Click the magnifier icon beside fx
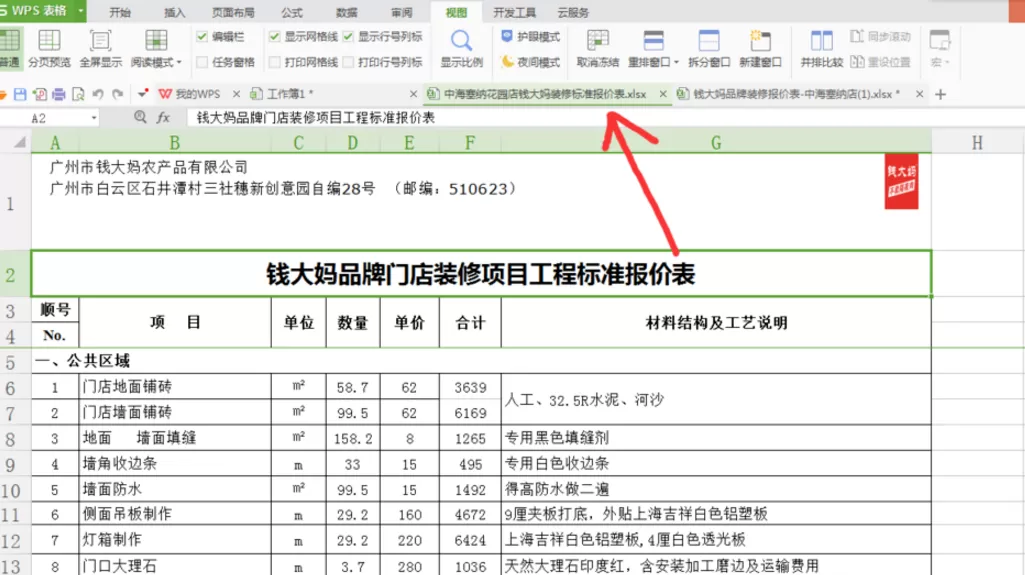 pyautogui.click(x=140, y=117)
